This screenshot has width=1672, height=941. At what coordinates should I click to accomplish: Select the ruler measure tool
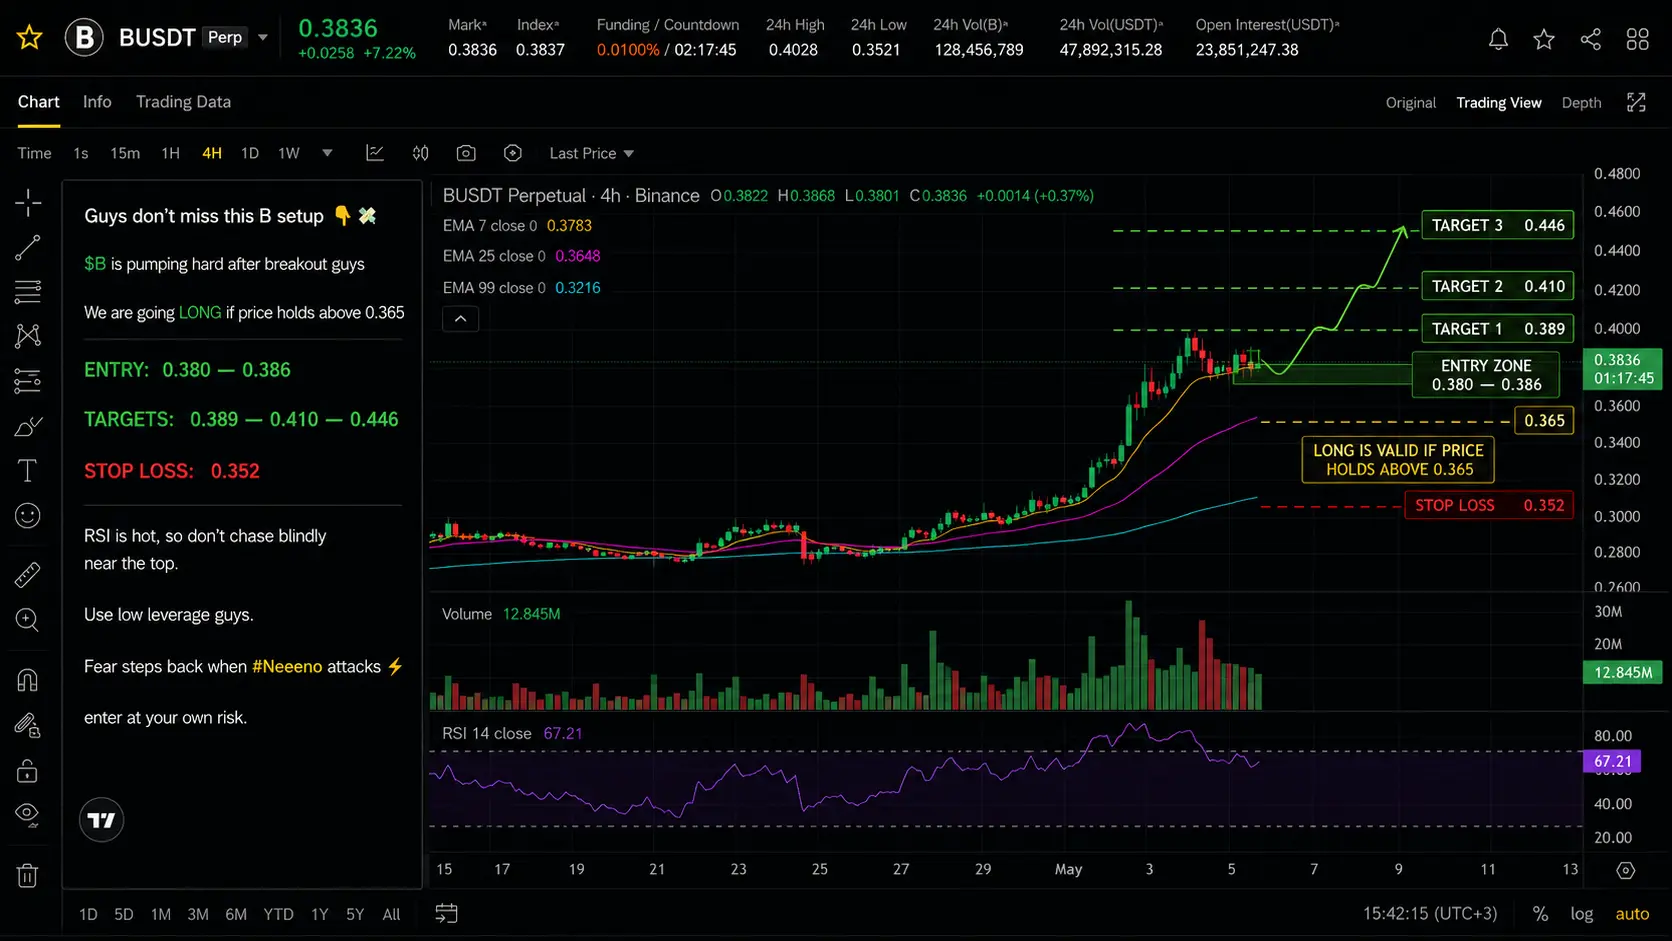click(28, 575)
